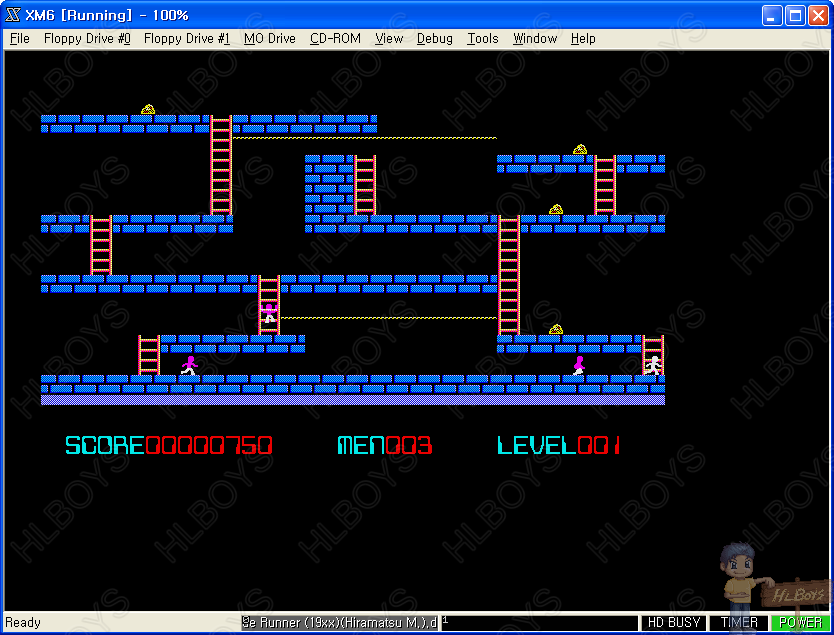Viewport: 834px width, 635px height.
Task: Click the gold pile beside the long right ladder
Action: tap(556, 209)
